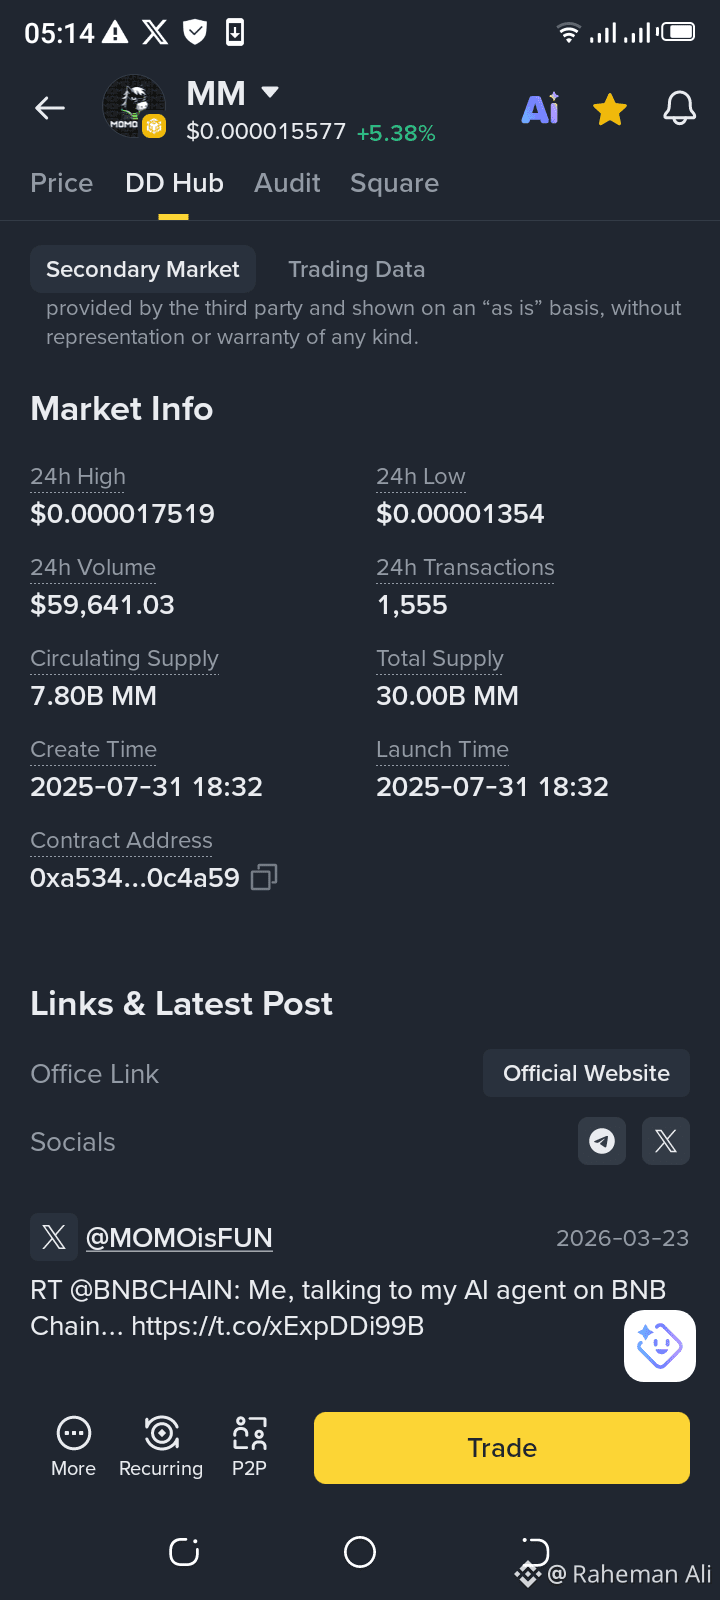Tap the yellow Trade button

502,1448
